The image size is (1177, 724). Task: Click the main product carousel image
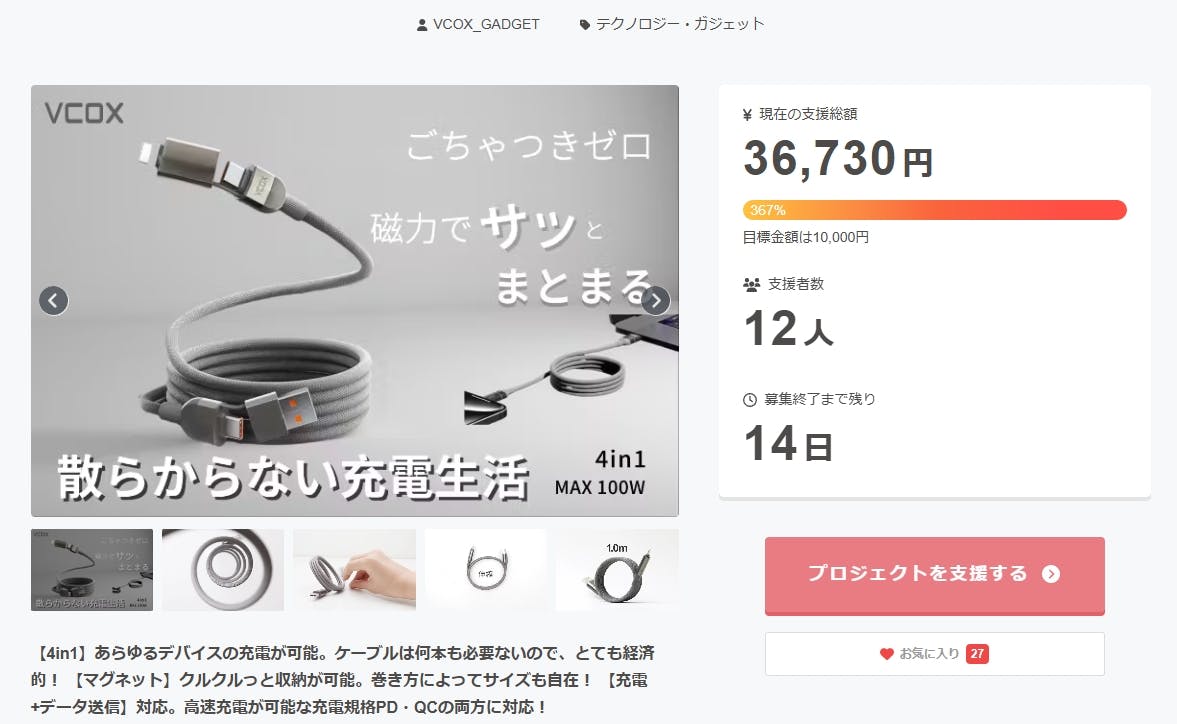[x=354, y=301]
